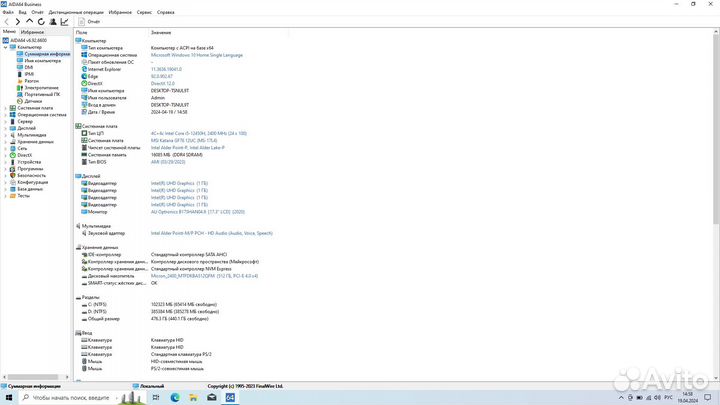Click the graph chart icon in toolbar
720x405 pixels.
click(63, 20)
